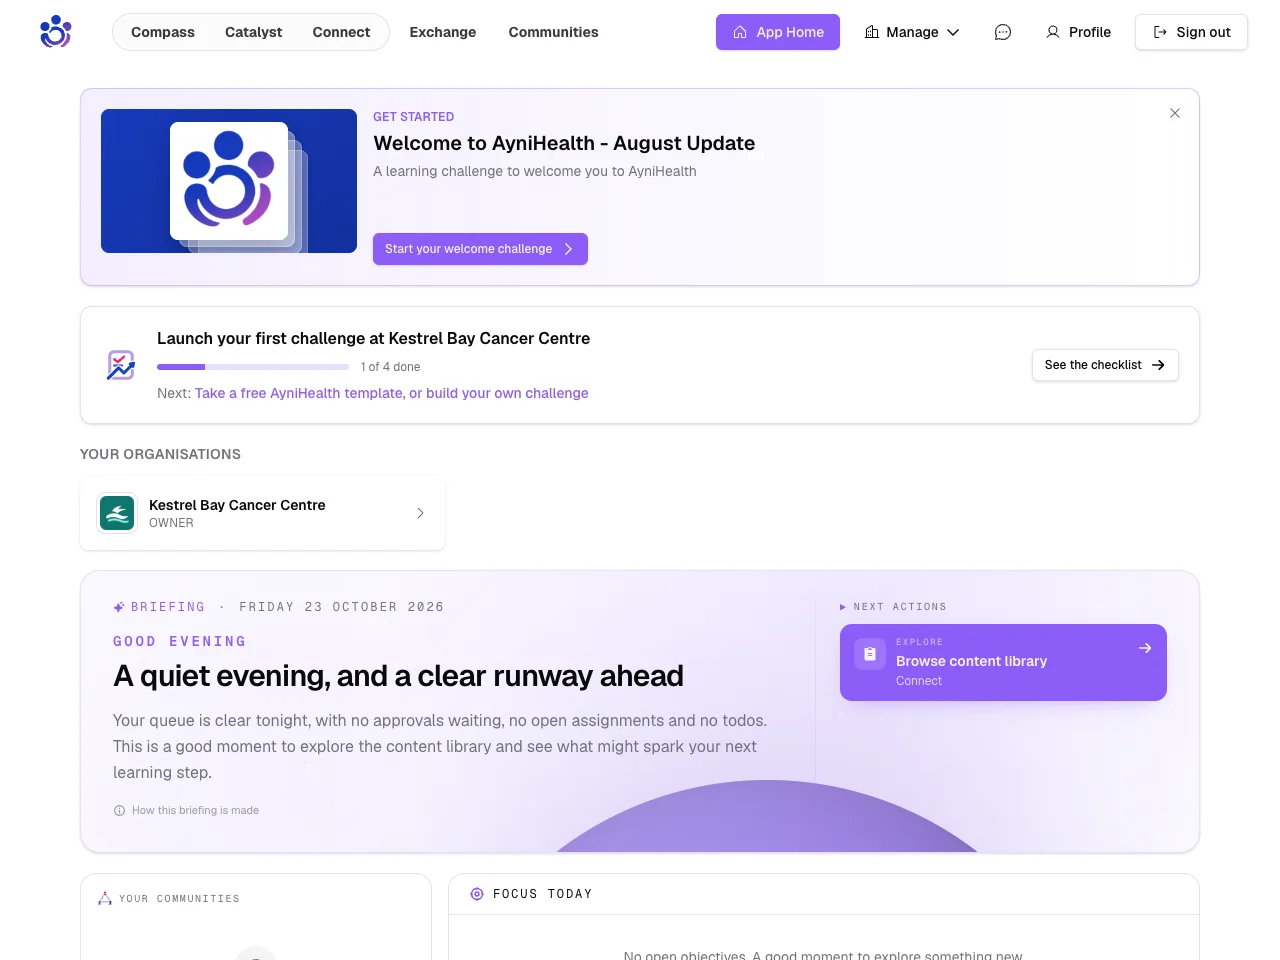Click the Your Communities icon
The image size is (1280, 960).
pyautogui.click(x=105, y=899)
